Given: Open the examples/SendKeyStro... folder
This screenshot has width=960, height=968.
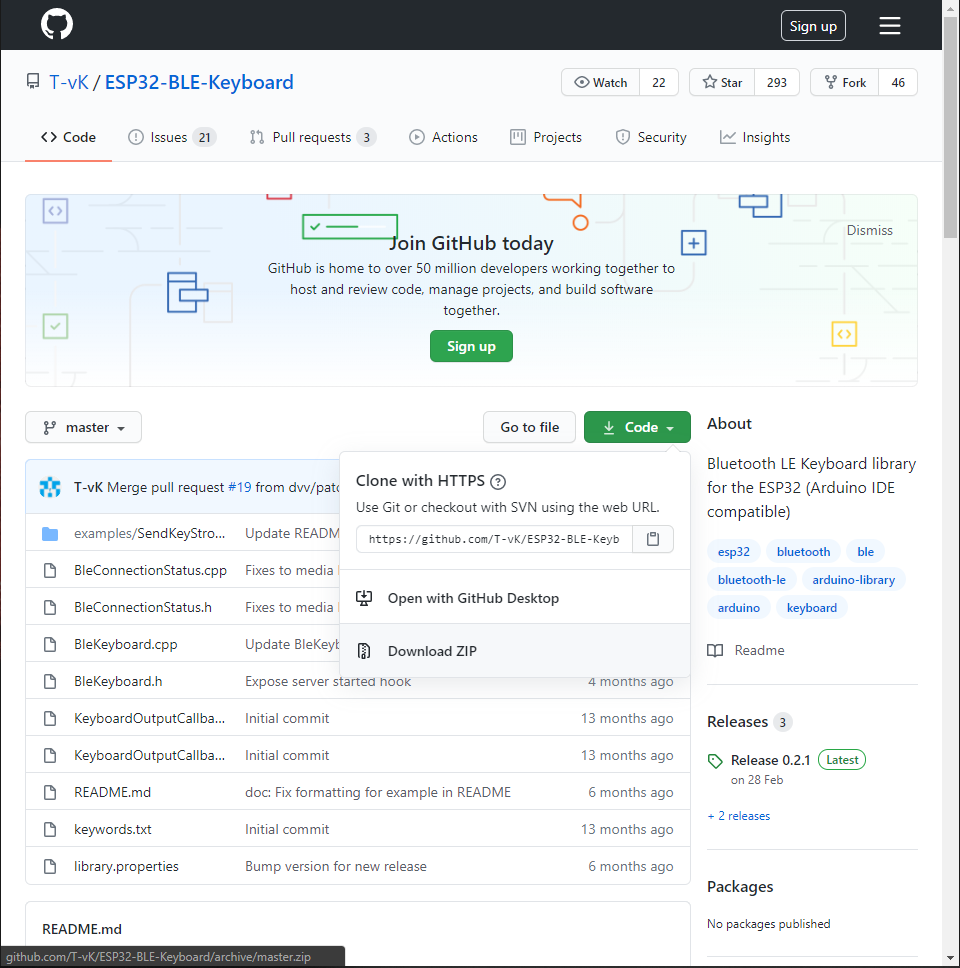Looking at the screenshot, I should pyautogui.click(x=149, y=533).
